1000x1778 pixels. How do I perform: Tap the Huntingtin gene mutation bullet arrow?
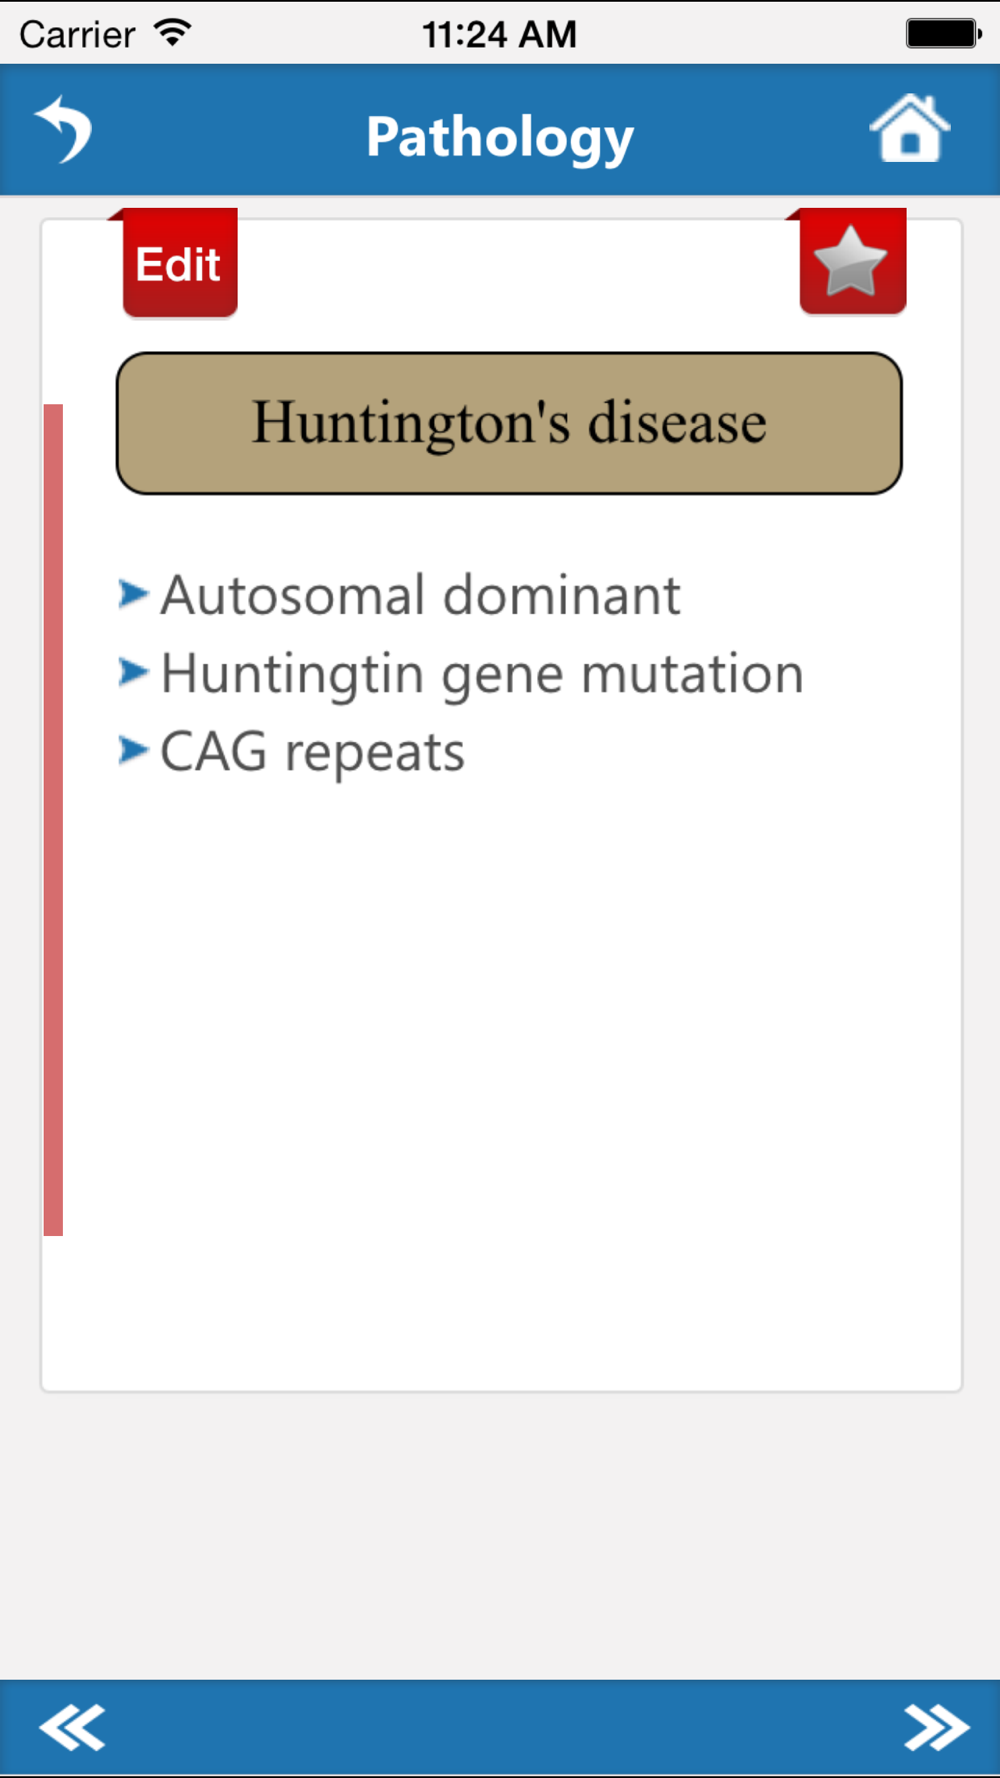pyautogui.click(x=134, y=671)
